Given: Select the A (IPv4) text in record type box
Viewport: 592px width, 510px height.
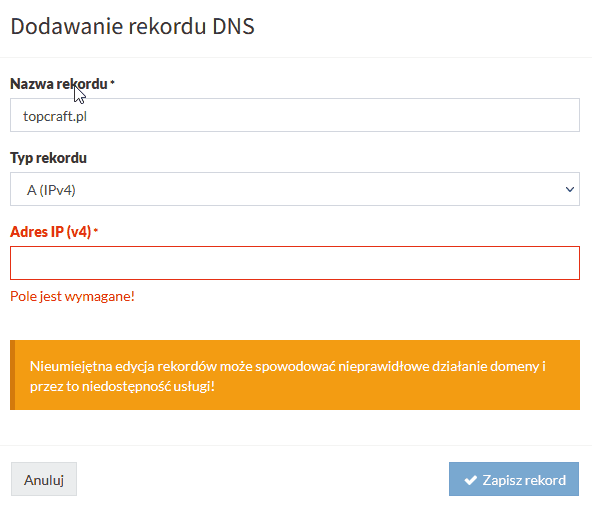Looking at the screenshot, I should [51, 190].
